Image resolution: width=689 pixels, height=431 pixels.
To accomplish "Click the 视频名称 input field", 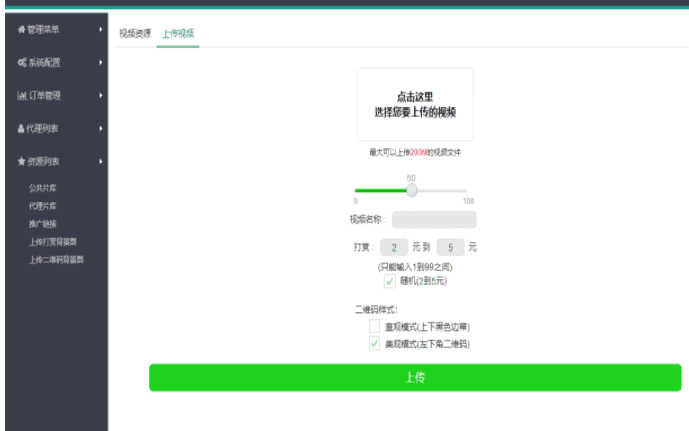I will (434, 219).
